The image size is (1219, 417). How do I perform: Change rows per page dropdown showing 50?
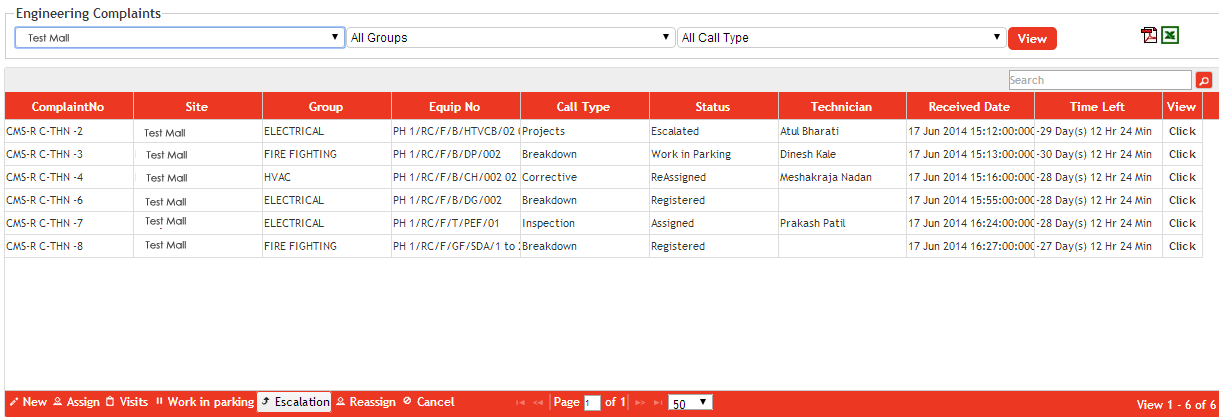pyautogui.click(x=690, y=402)
